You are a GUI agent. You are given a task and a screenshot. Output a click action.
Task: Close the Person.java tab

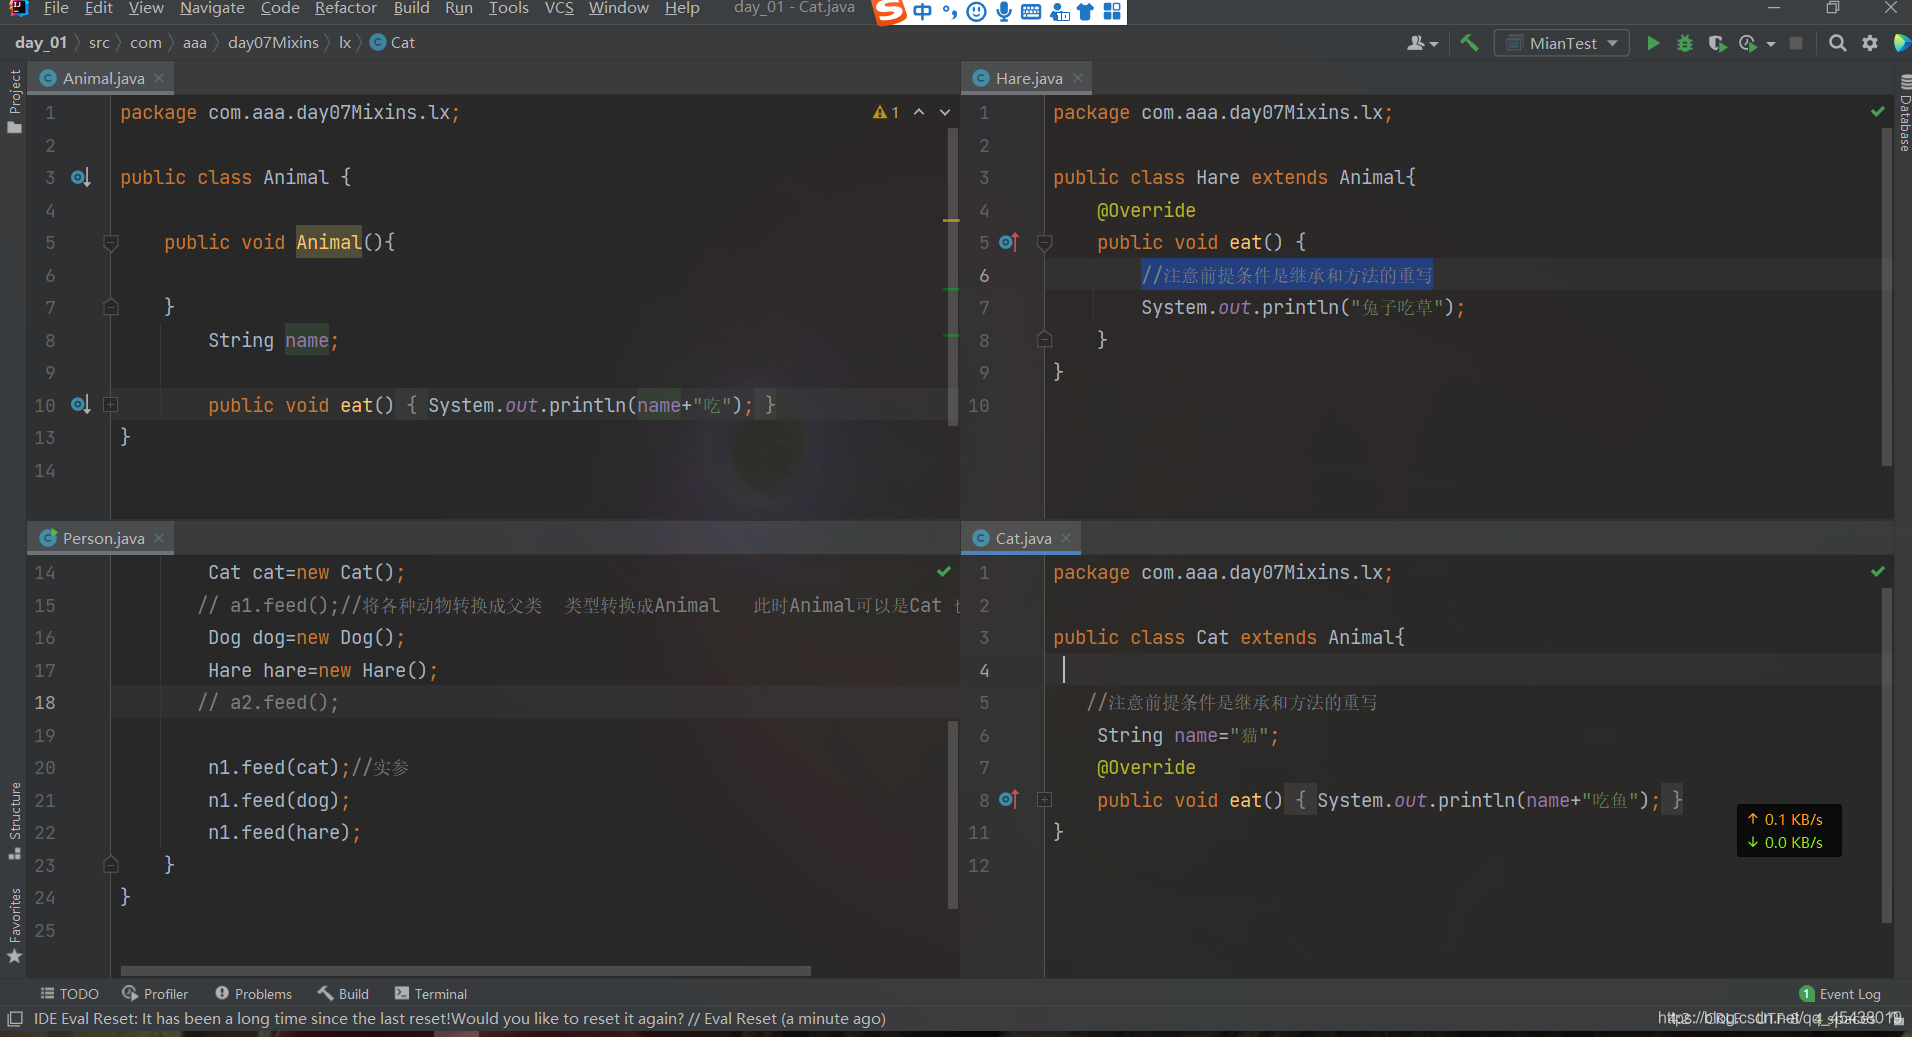click(x=159, y=538)
